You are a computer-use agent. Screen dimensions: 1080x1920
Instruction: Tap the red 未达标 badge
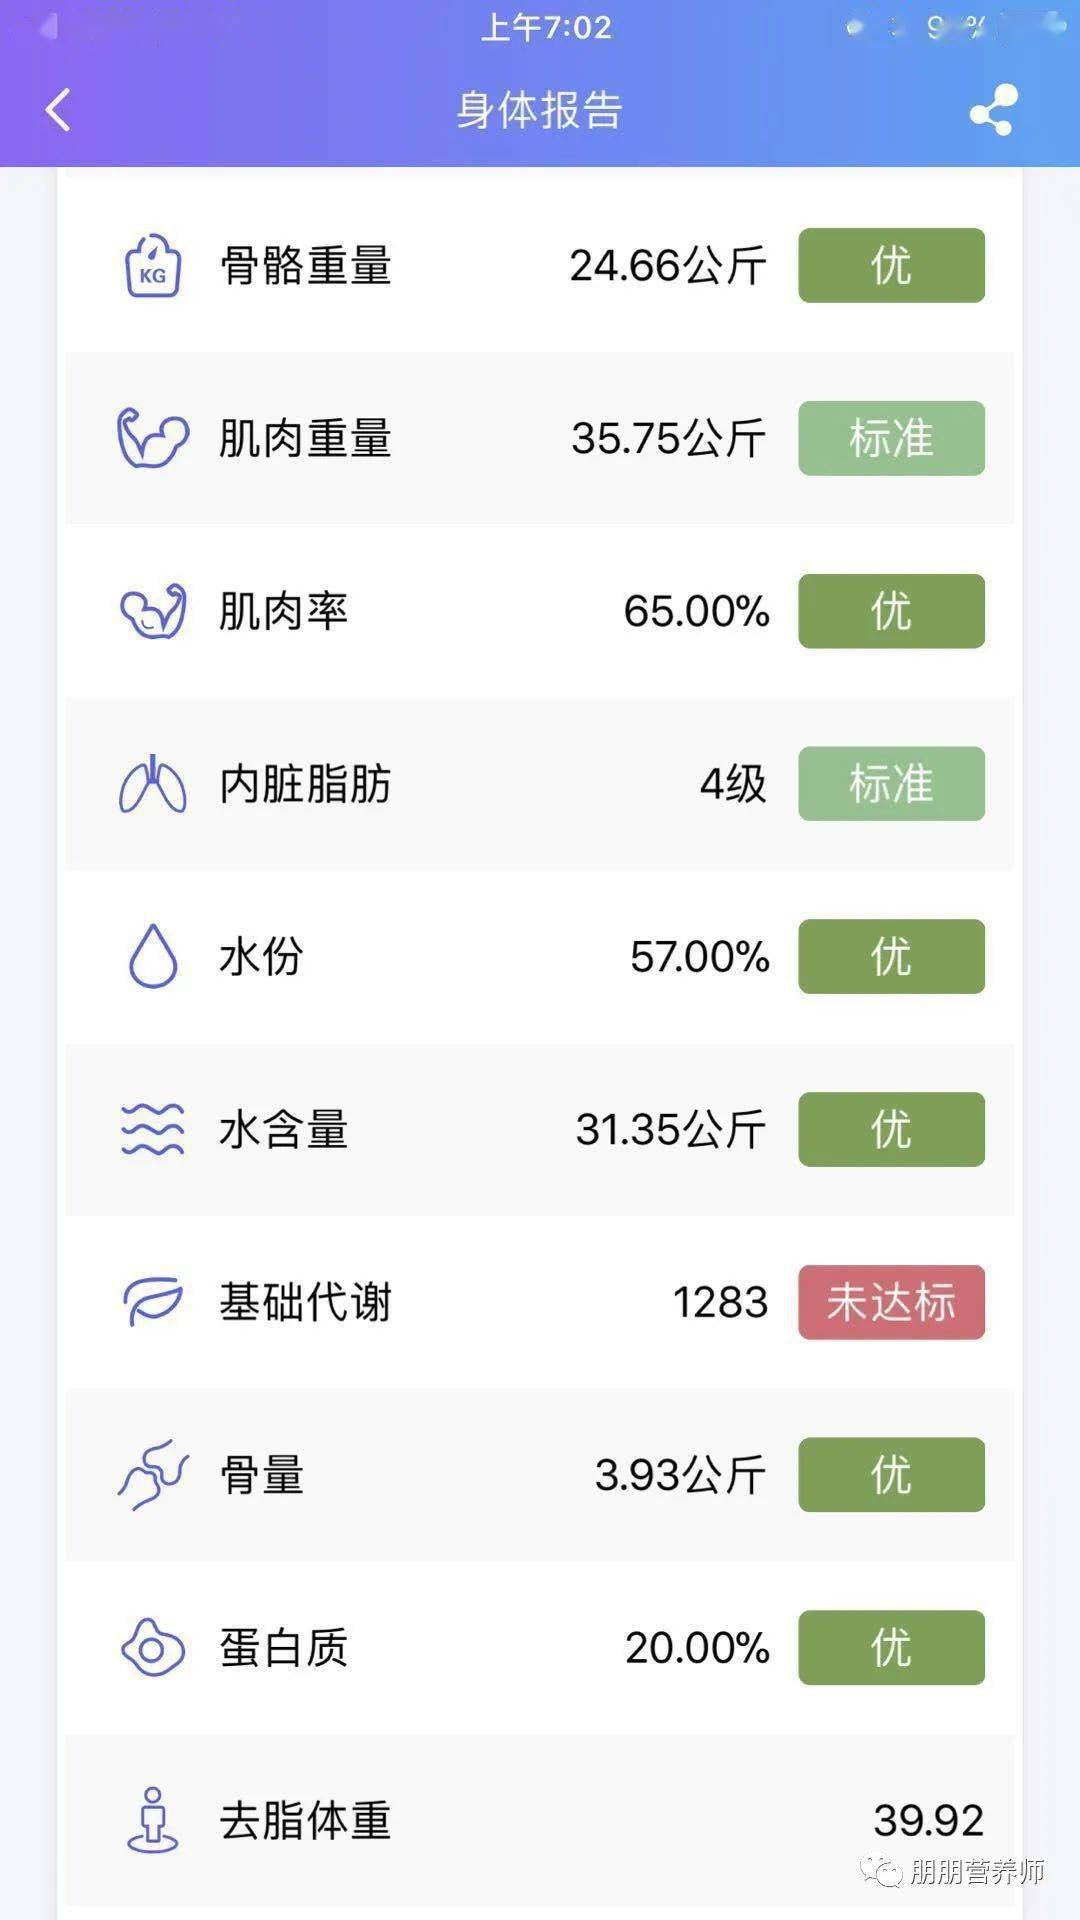click(x=891, y=1302)
